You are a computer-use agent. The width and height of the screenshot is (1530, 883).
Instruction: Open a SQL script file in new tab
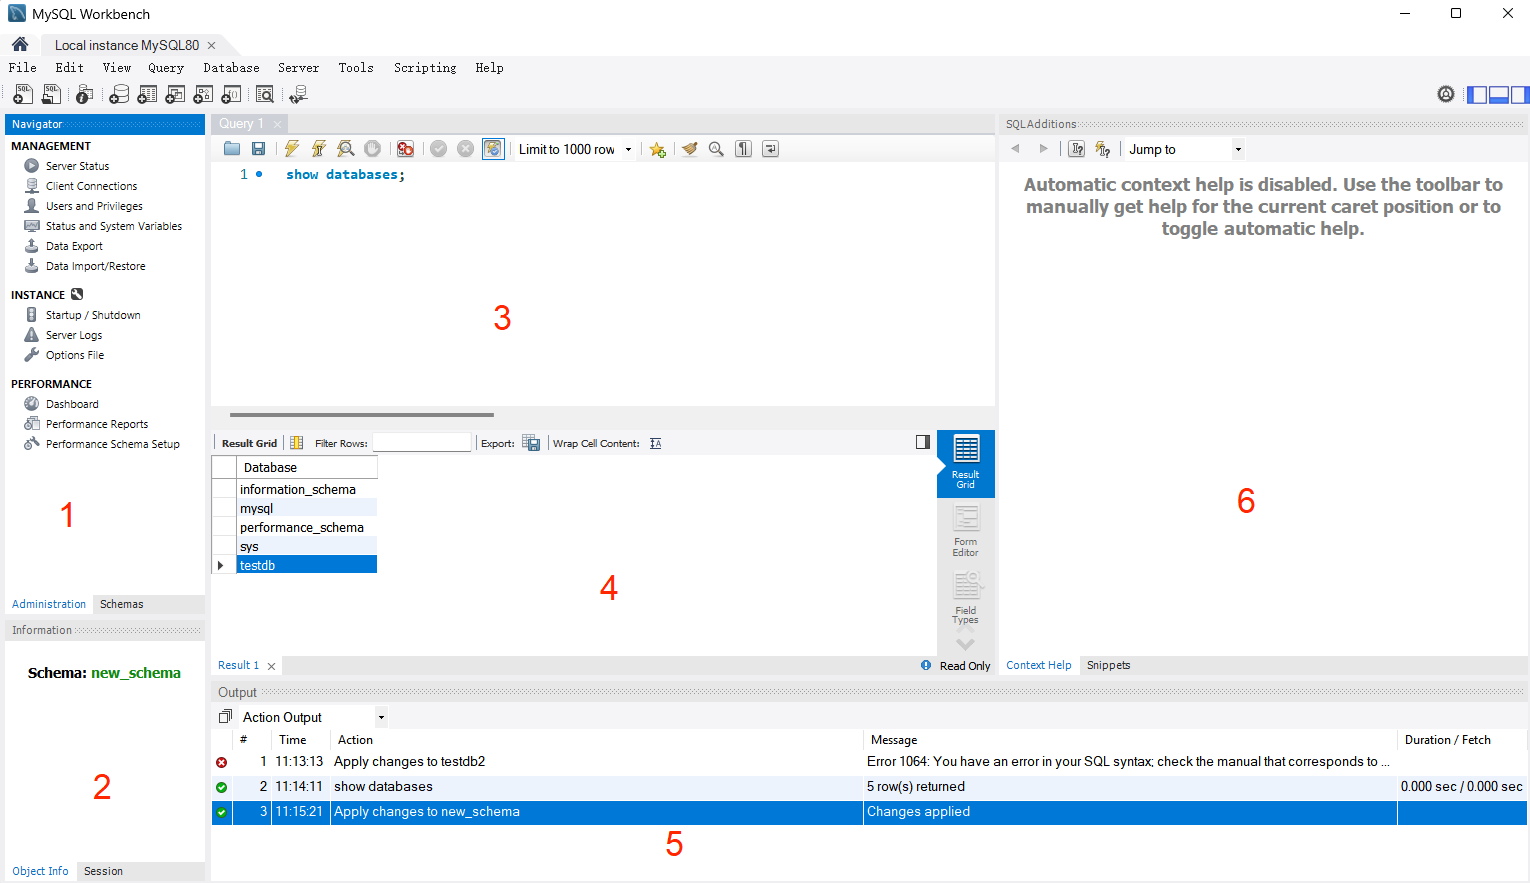tap(51, 94)
